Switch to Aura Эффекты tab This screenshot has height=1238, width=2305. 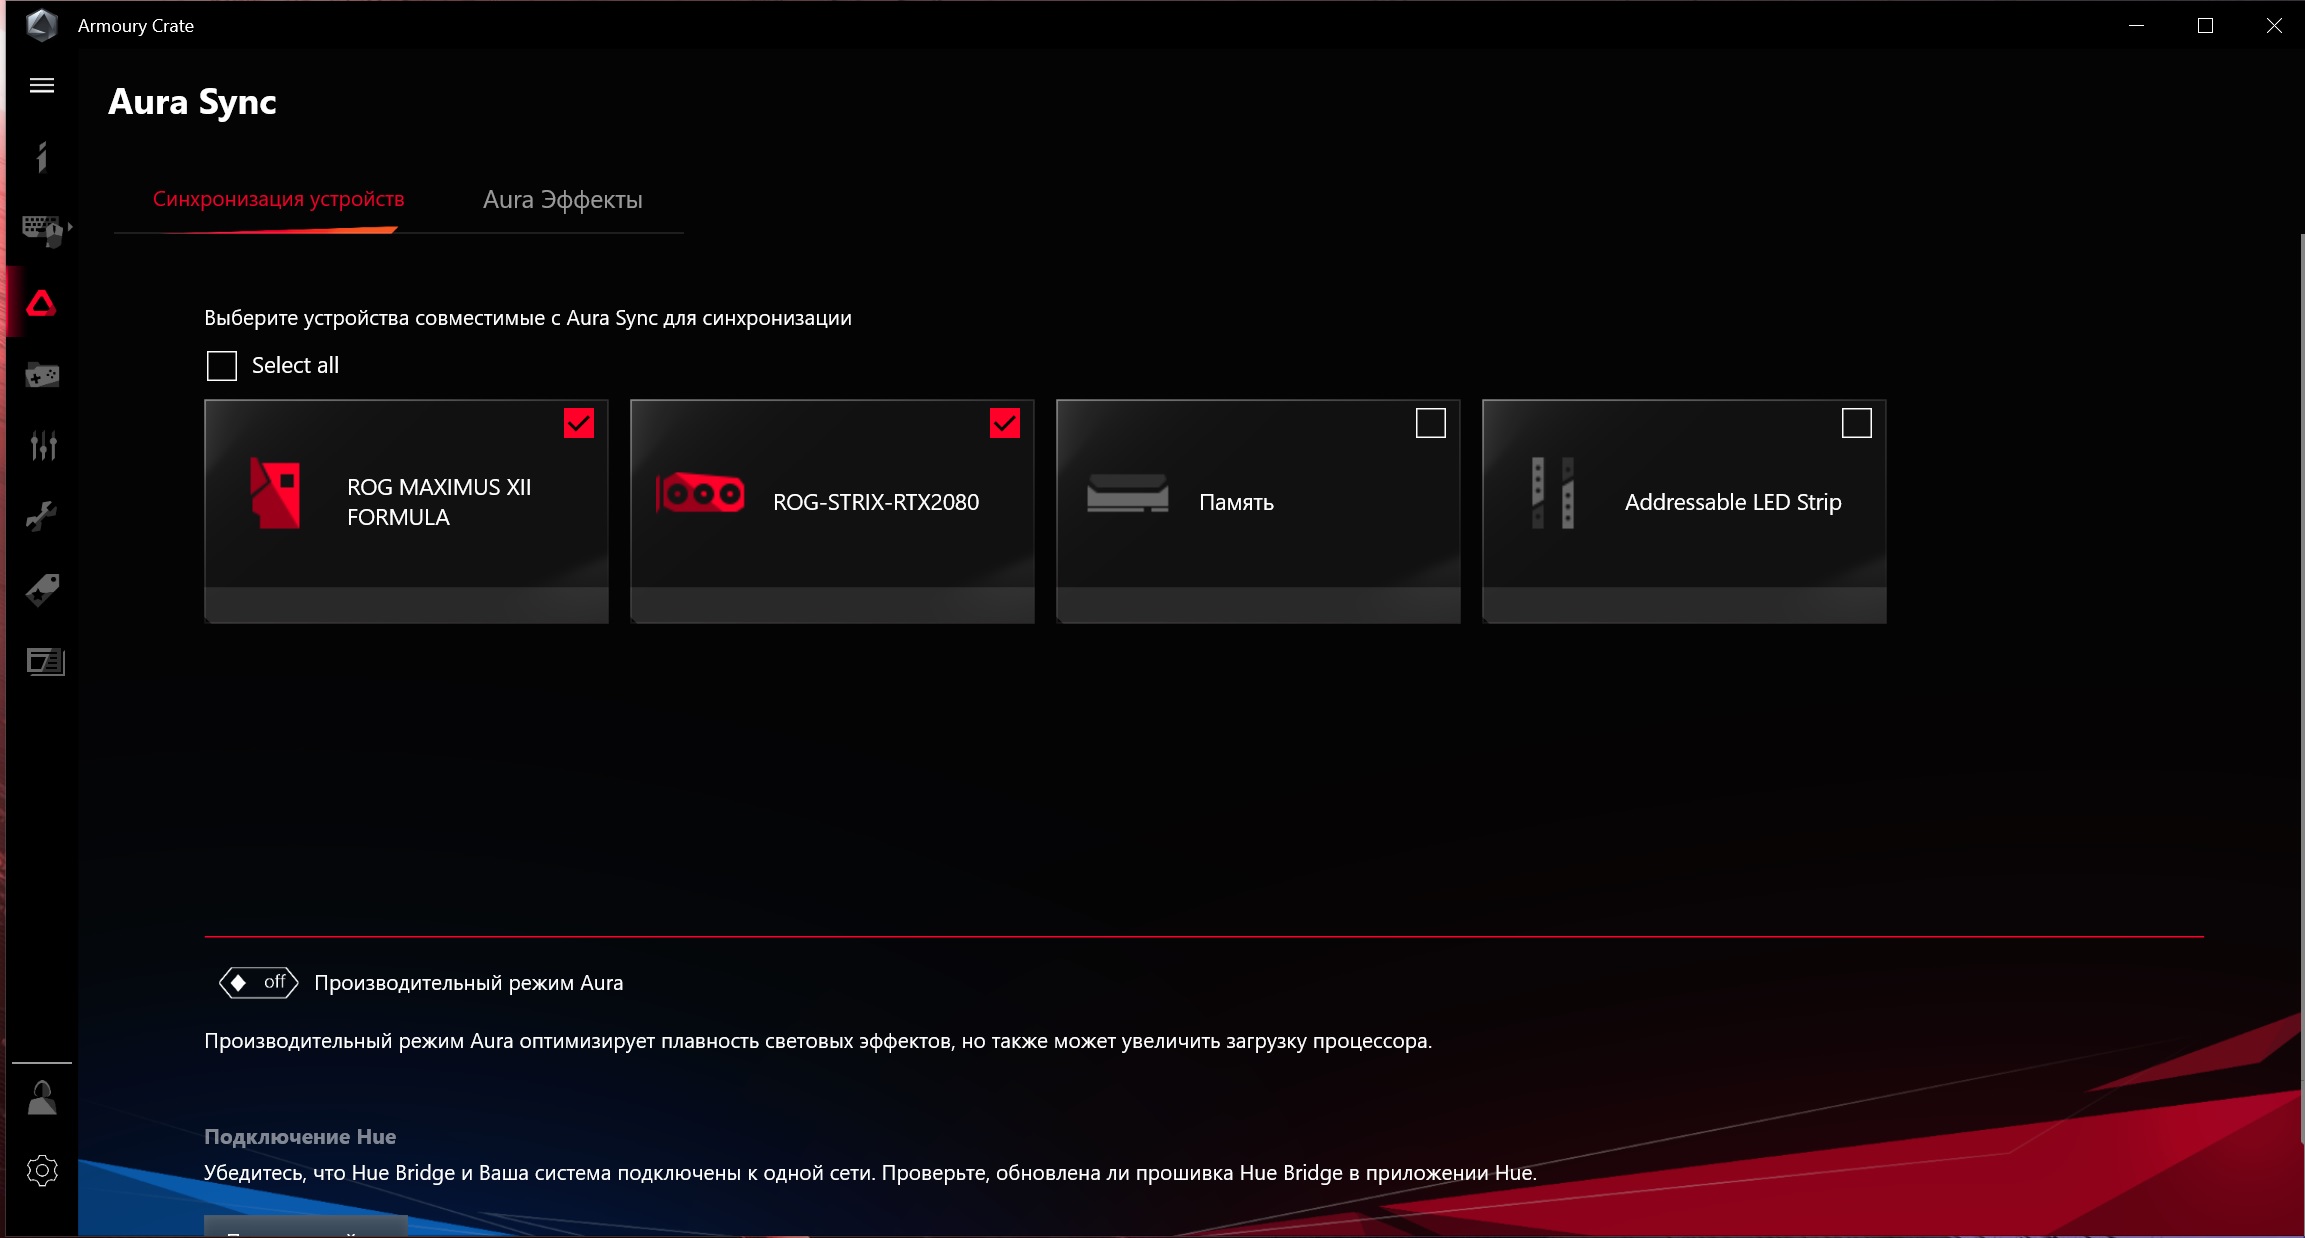[x=562, y=200]
